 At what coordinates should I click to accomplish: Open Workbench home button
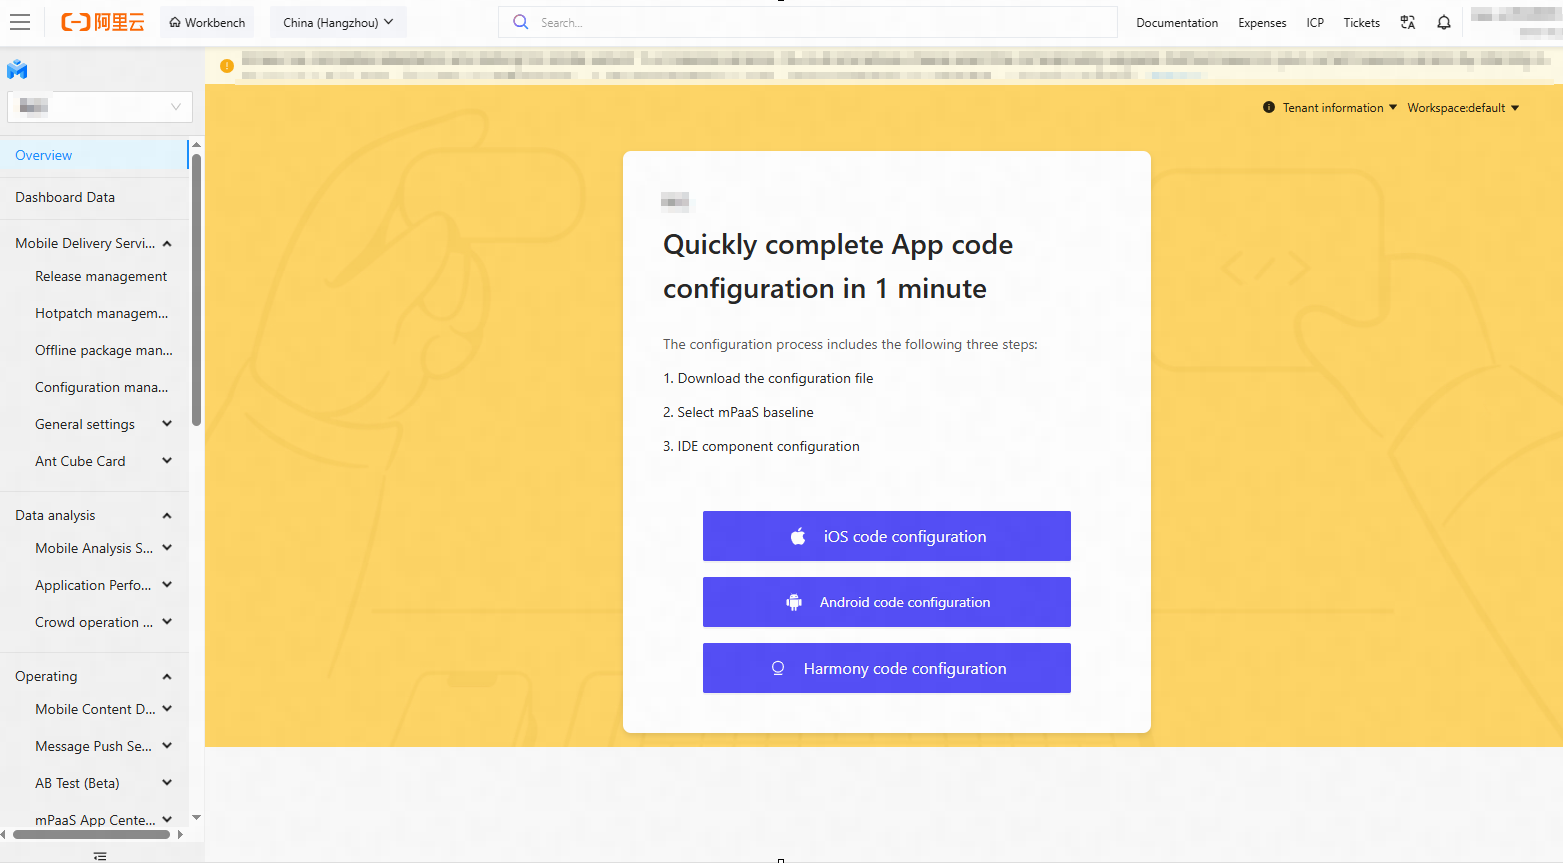coord(207,22)
